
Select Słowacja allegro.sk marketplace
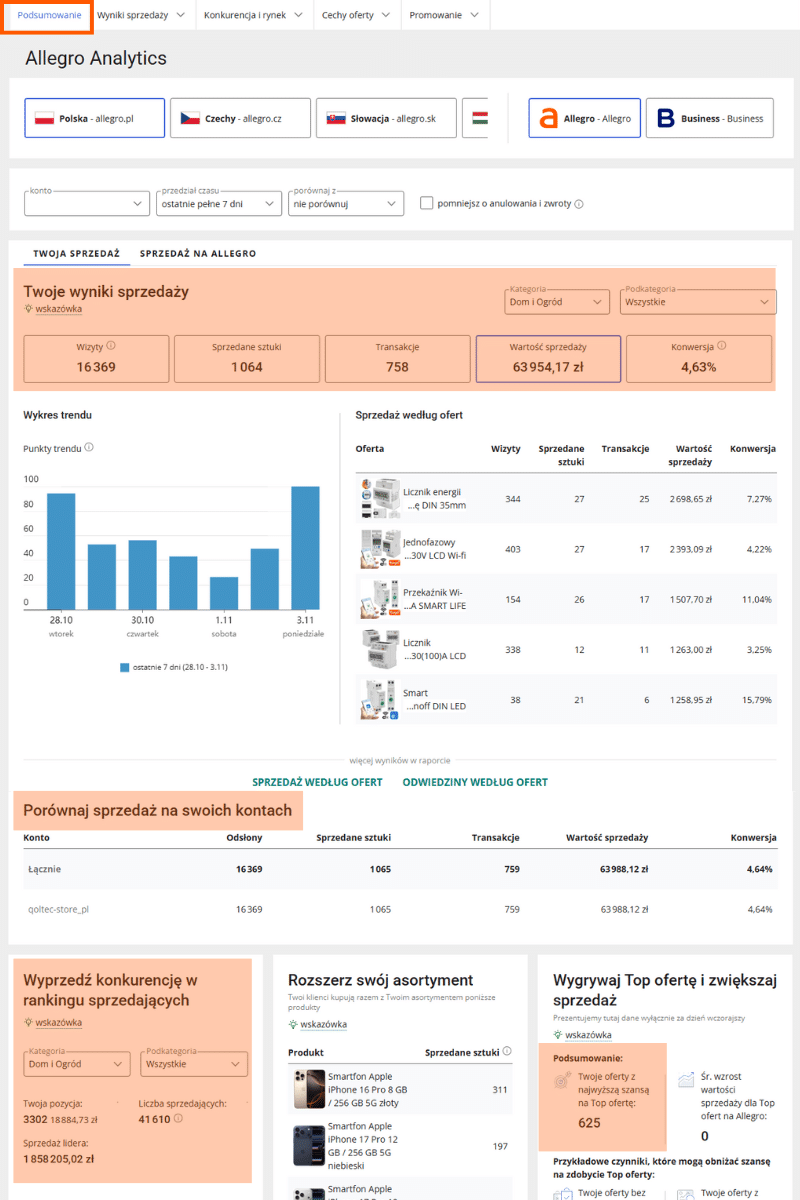pyautogui.click(x=386, y=118)
